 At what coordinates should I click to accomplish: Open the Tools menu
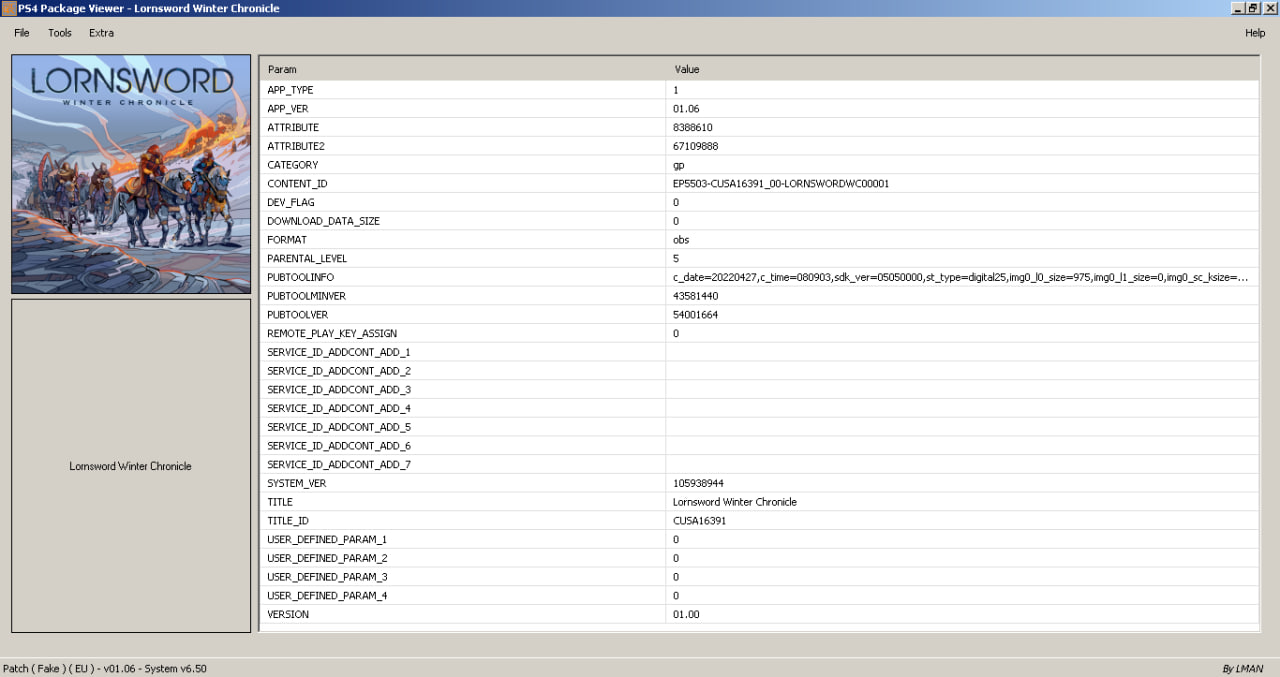pos(60,33)
